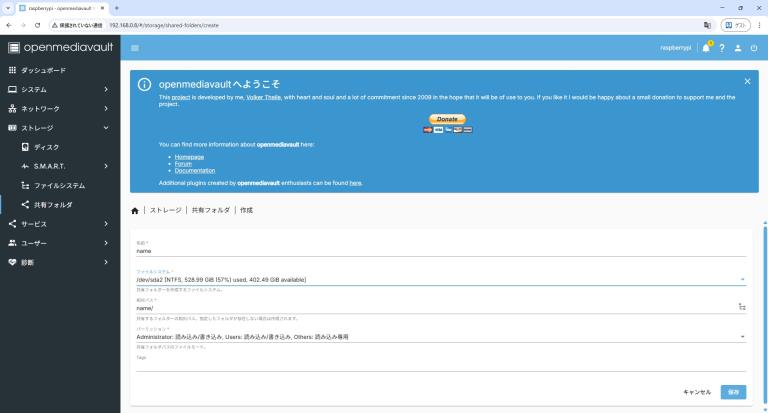Image resolution: width=768 pixels, height=413 pixels.
Task: Collapse the Storage menu chevron
Action: coord(106,127)
